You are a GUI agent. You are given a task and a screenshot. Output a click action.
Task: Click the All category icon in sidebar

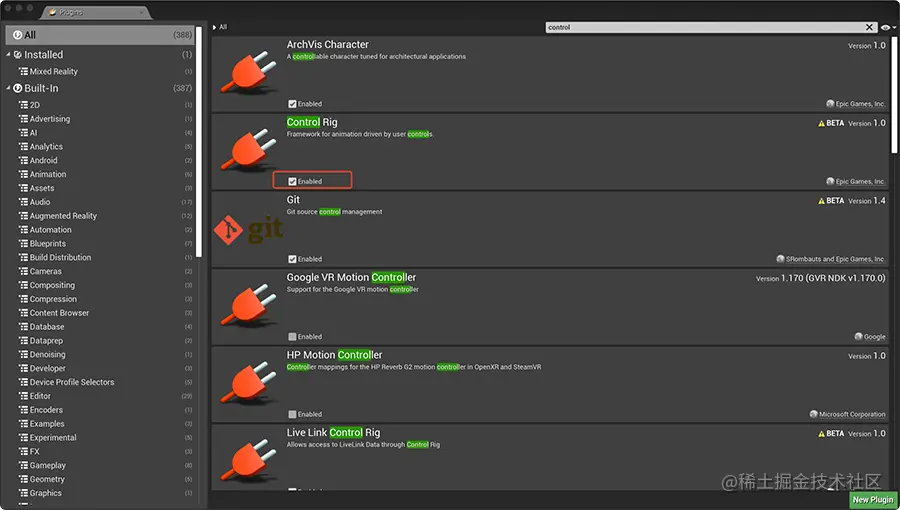click(x=18, y=35)
